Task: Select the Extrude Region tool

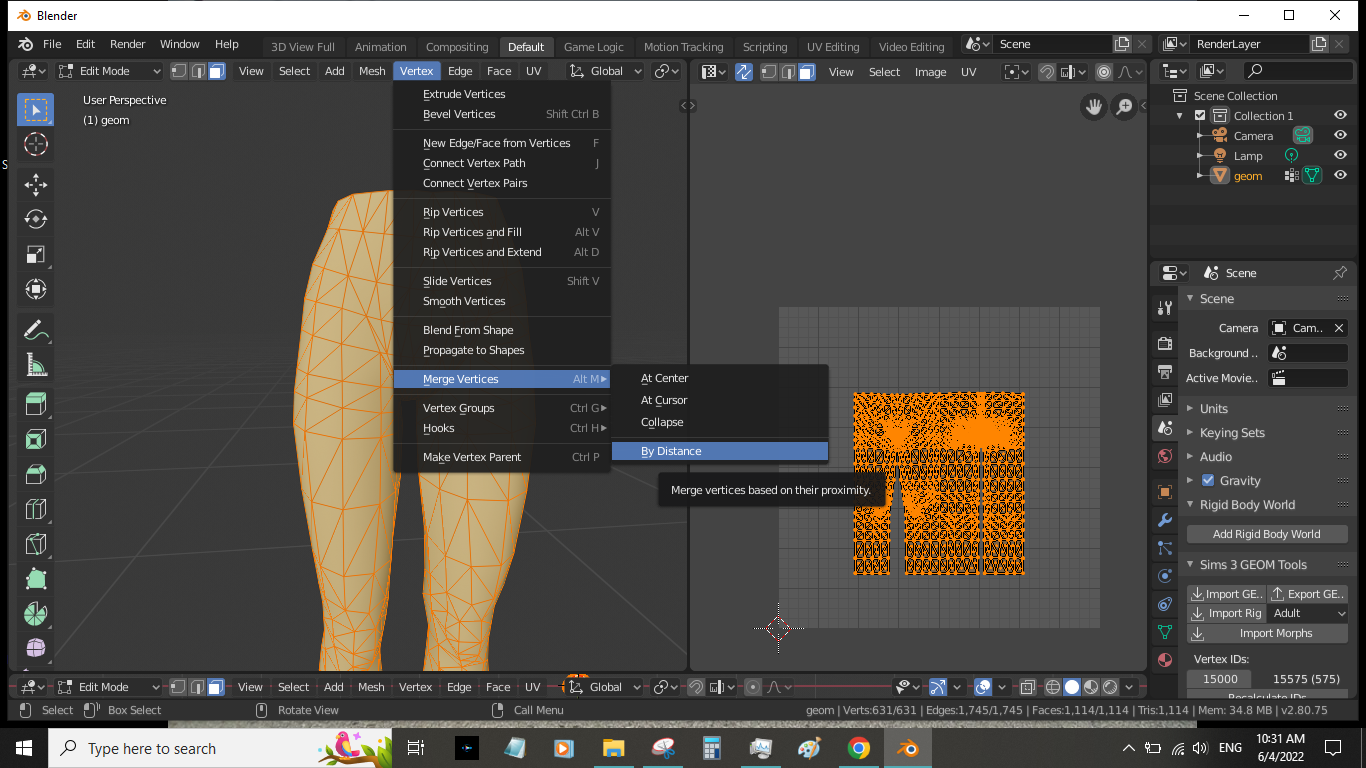Action: tap(35, 404)
